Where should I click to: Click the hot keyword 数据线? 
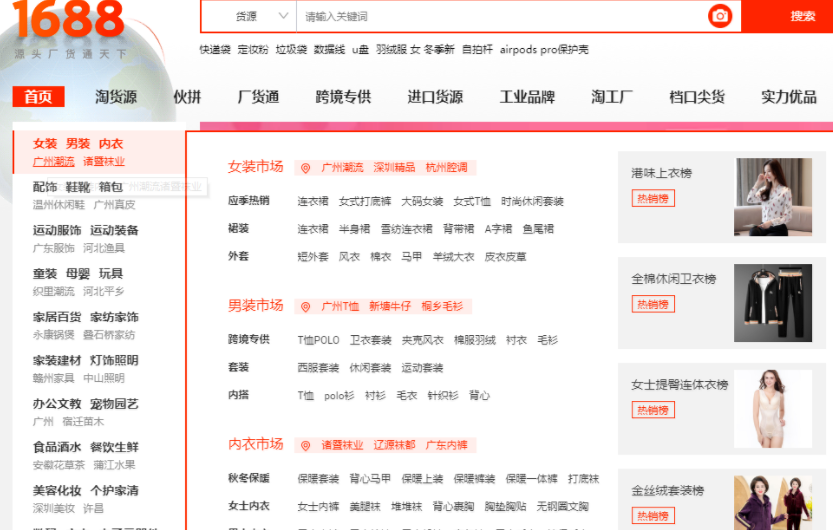pyautogui.click(x=329, y=49)
